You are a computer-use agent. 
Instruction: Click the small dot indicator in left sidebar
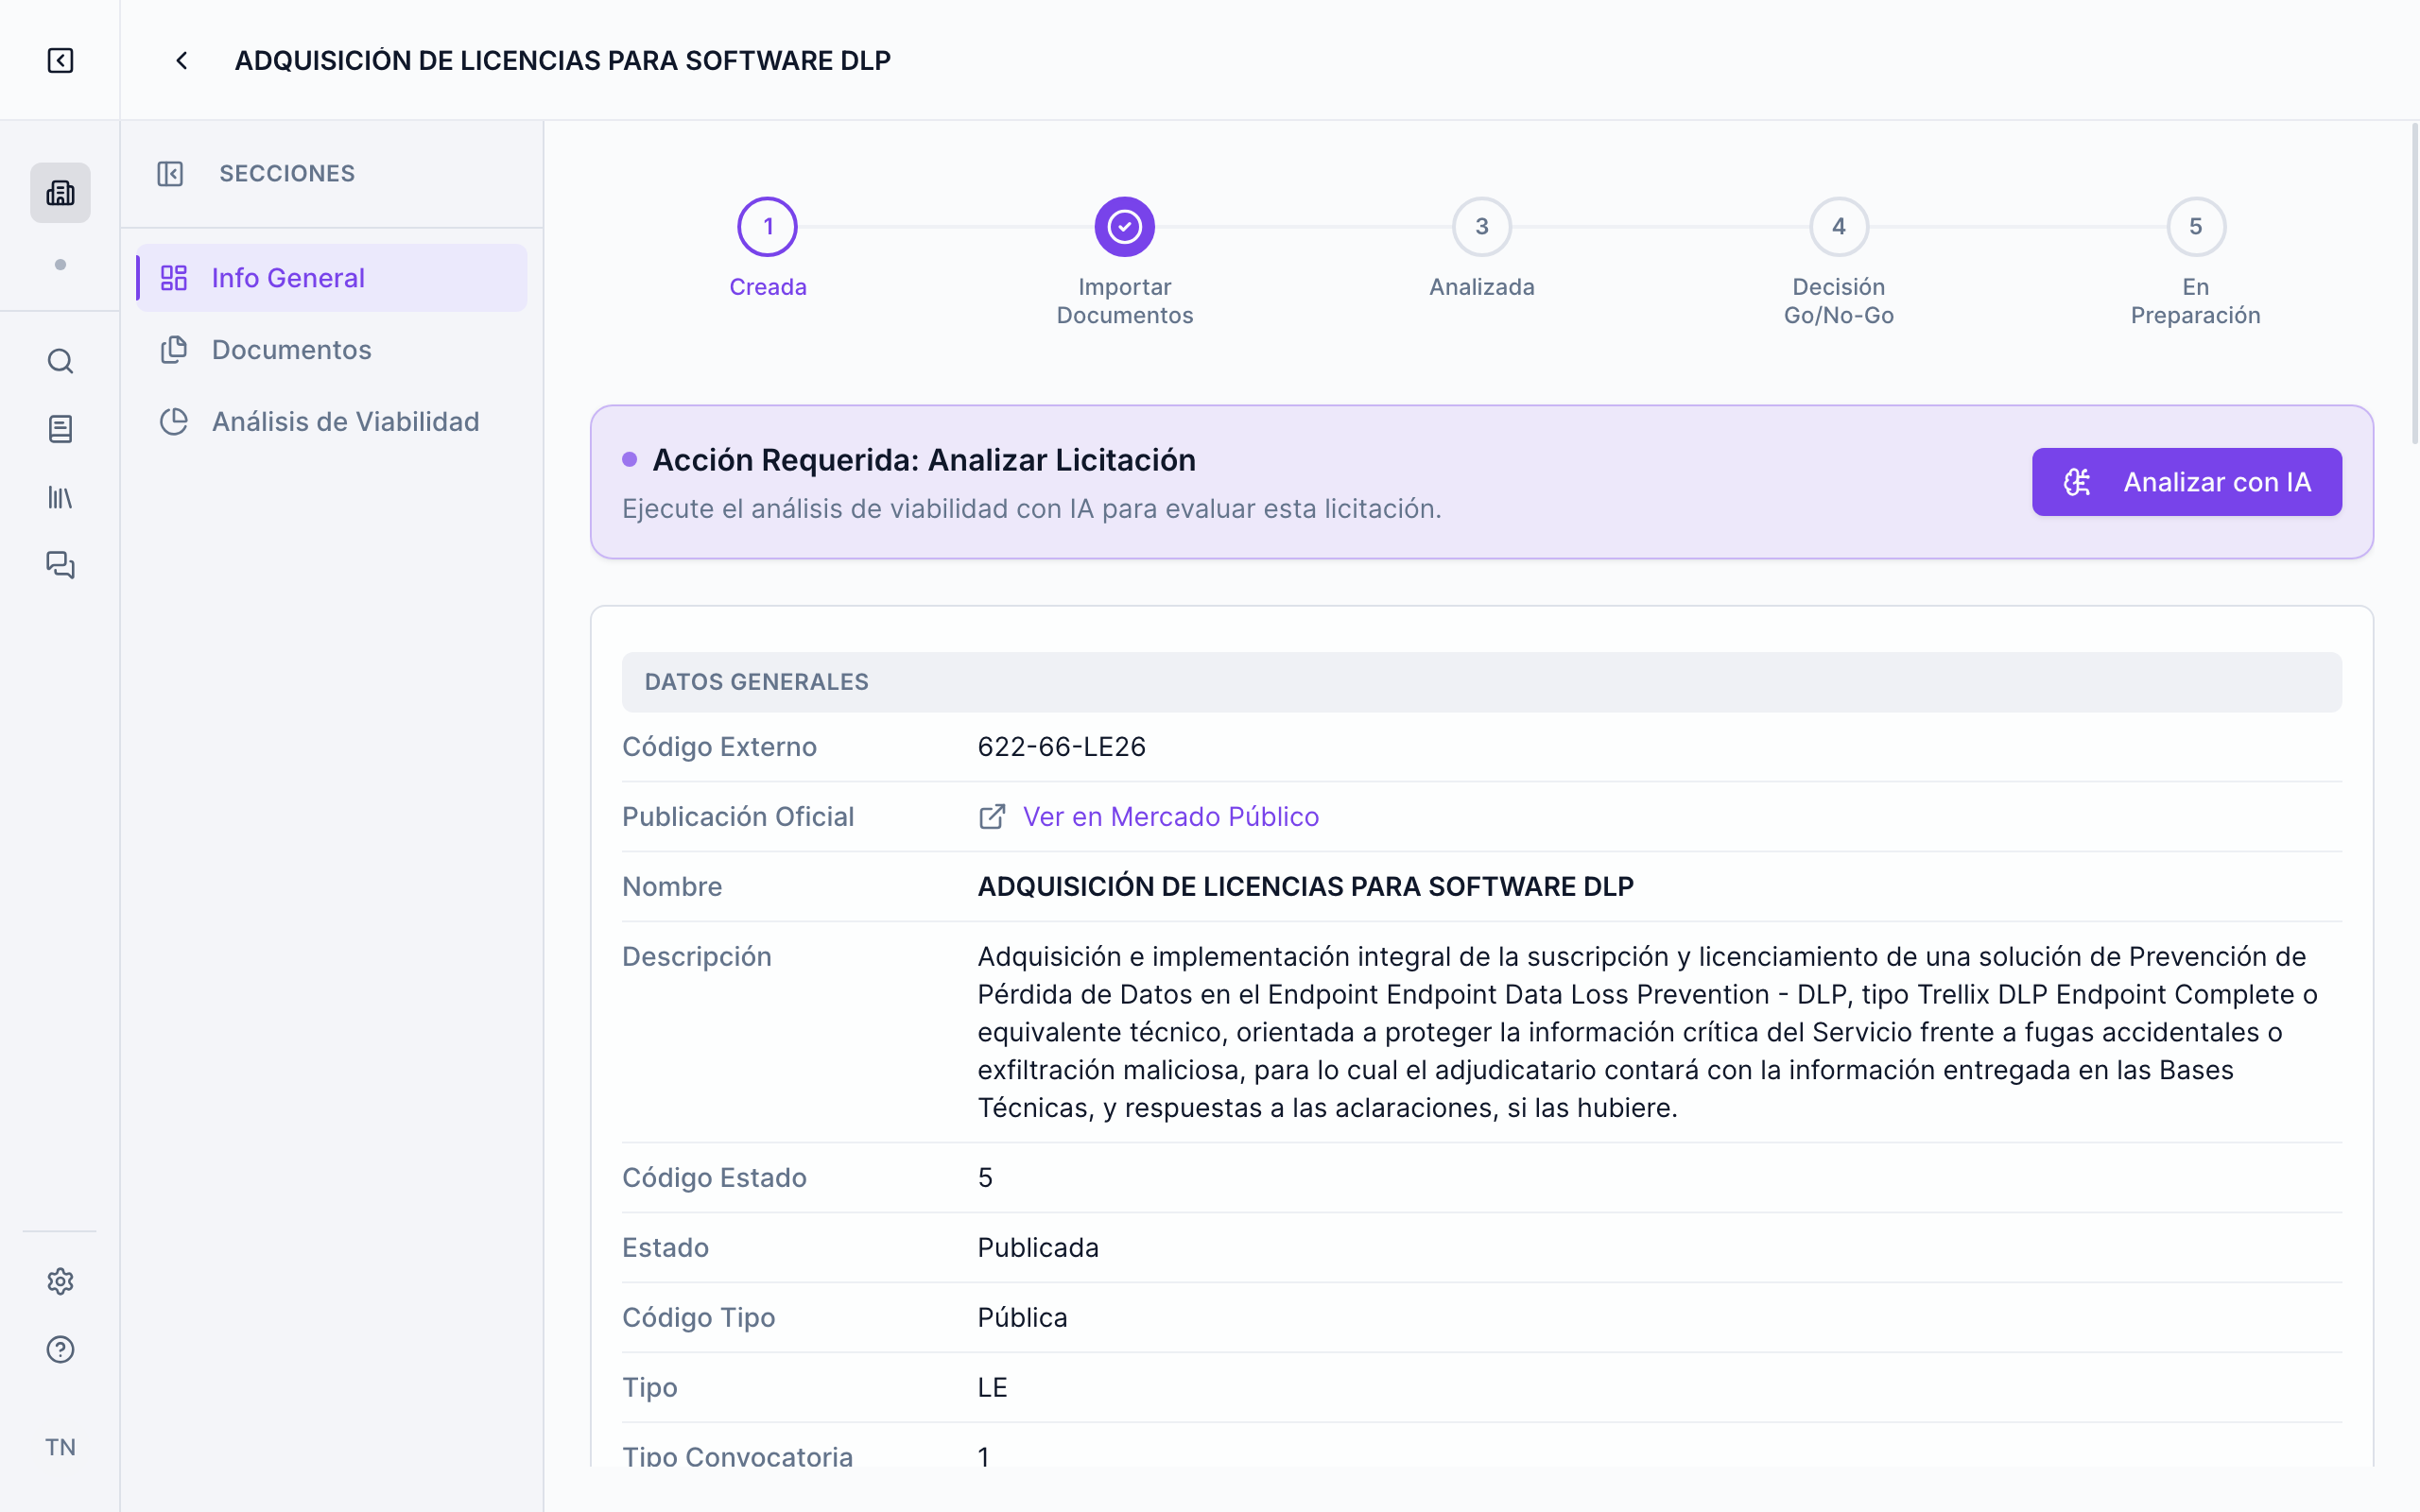tap(60, 265)
